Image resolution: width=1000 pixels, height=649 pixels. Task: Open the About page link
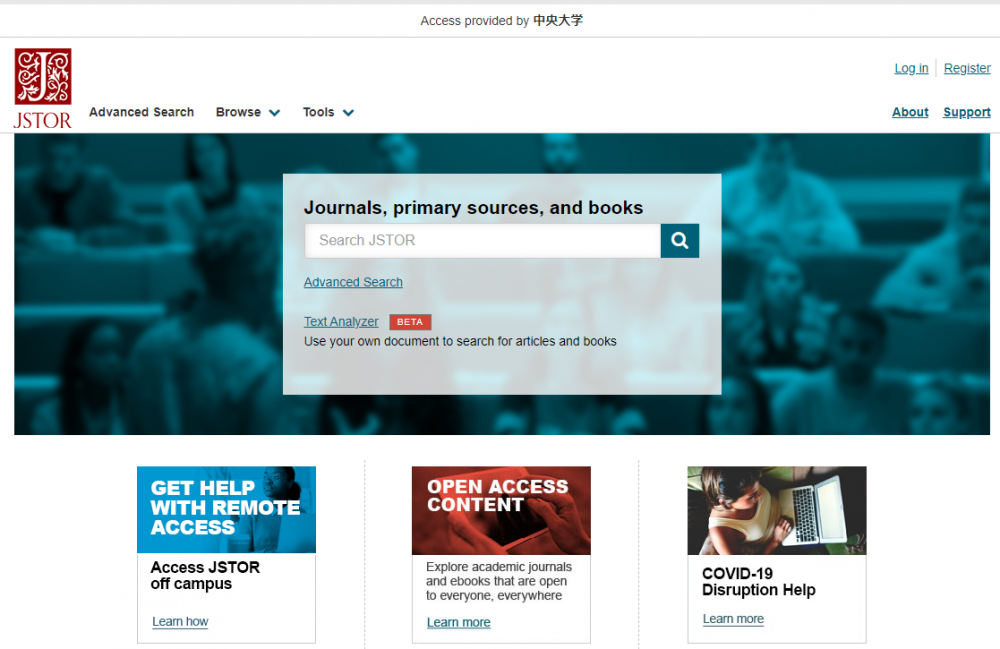910,112
